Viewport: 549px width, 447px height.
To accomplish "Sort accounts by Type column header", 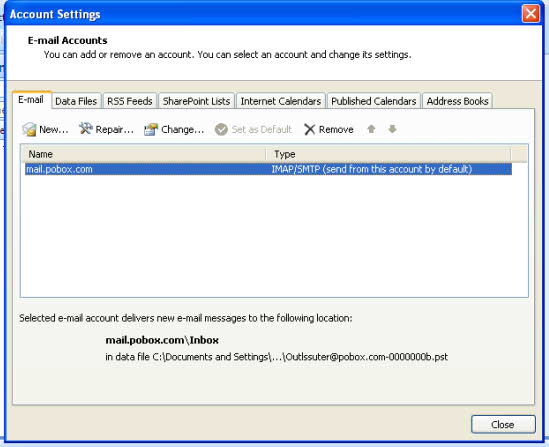I will point(389,154).
